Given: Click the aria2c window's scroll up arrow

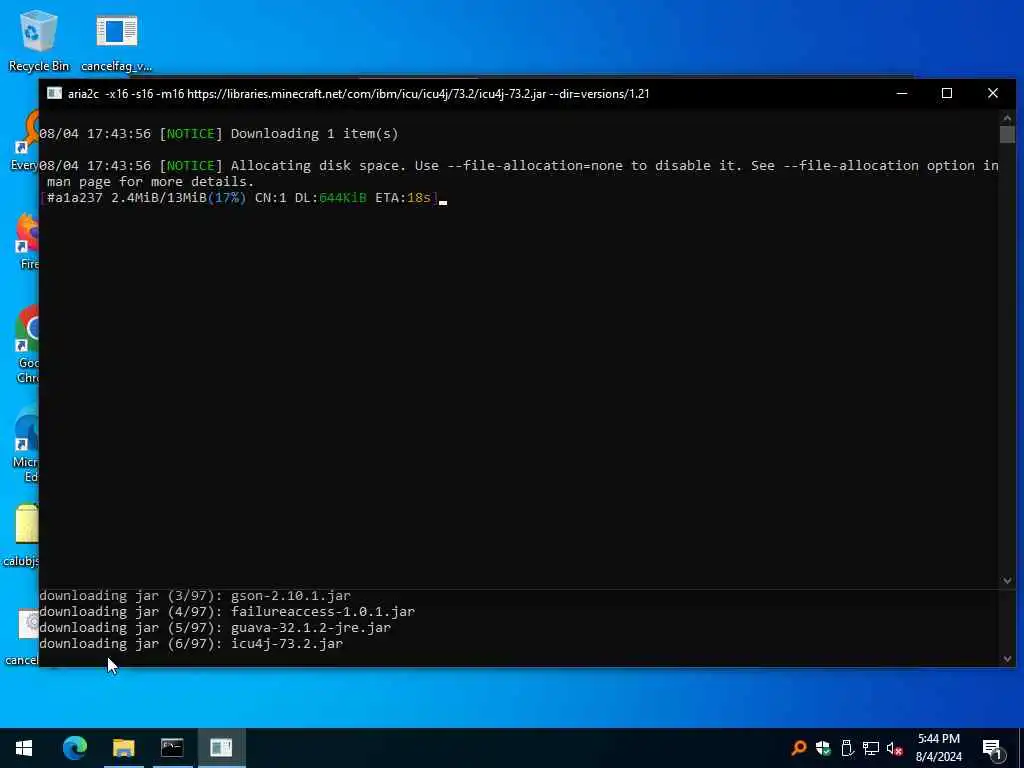Looking at the screenshot, I should click(x=1006, y=118).
